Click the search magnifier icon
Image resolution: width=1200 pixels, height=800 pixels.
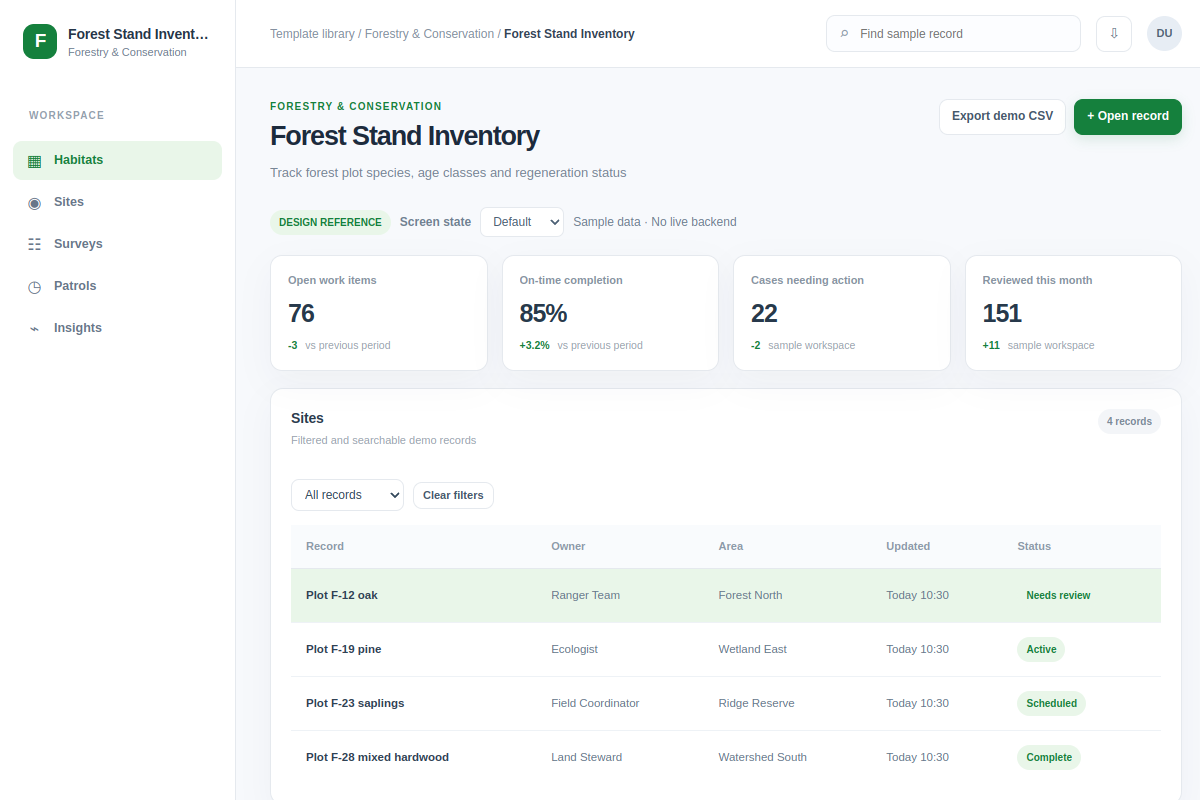pyautogui.click(x=844, y=34)
